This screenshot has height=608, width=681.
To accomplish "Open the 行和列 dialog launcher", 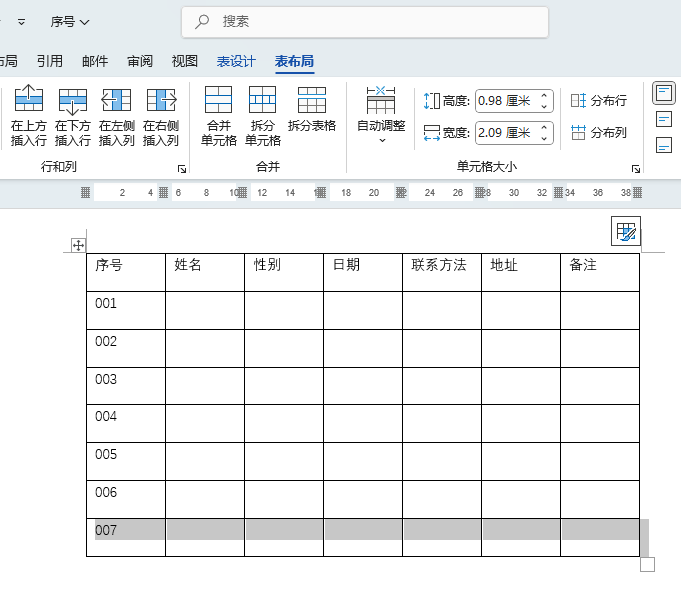I will click(182, 169).
